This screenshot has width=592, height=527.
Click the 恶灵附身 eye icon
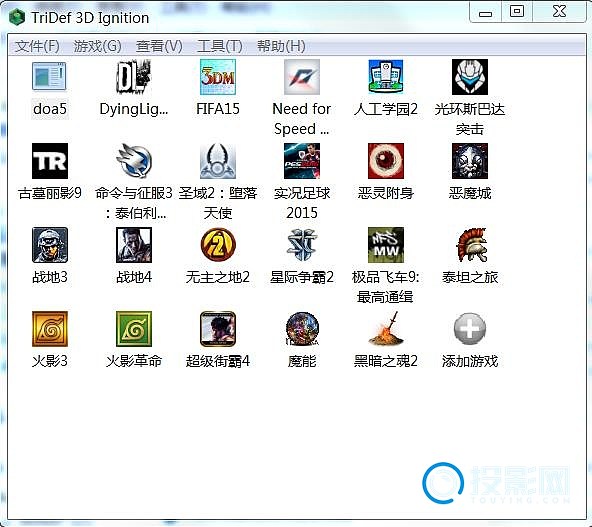click(x=385, y=161)
